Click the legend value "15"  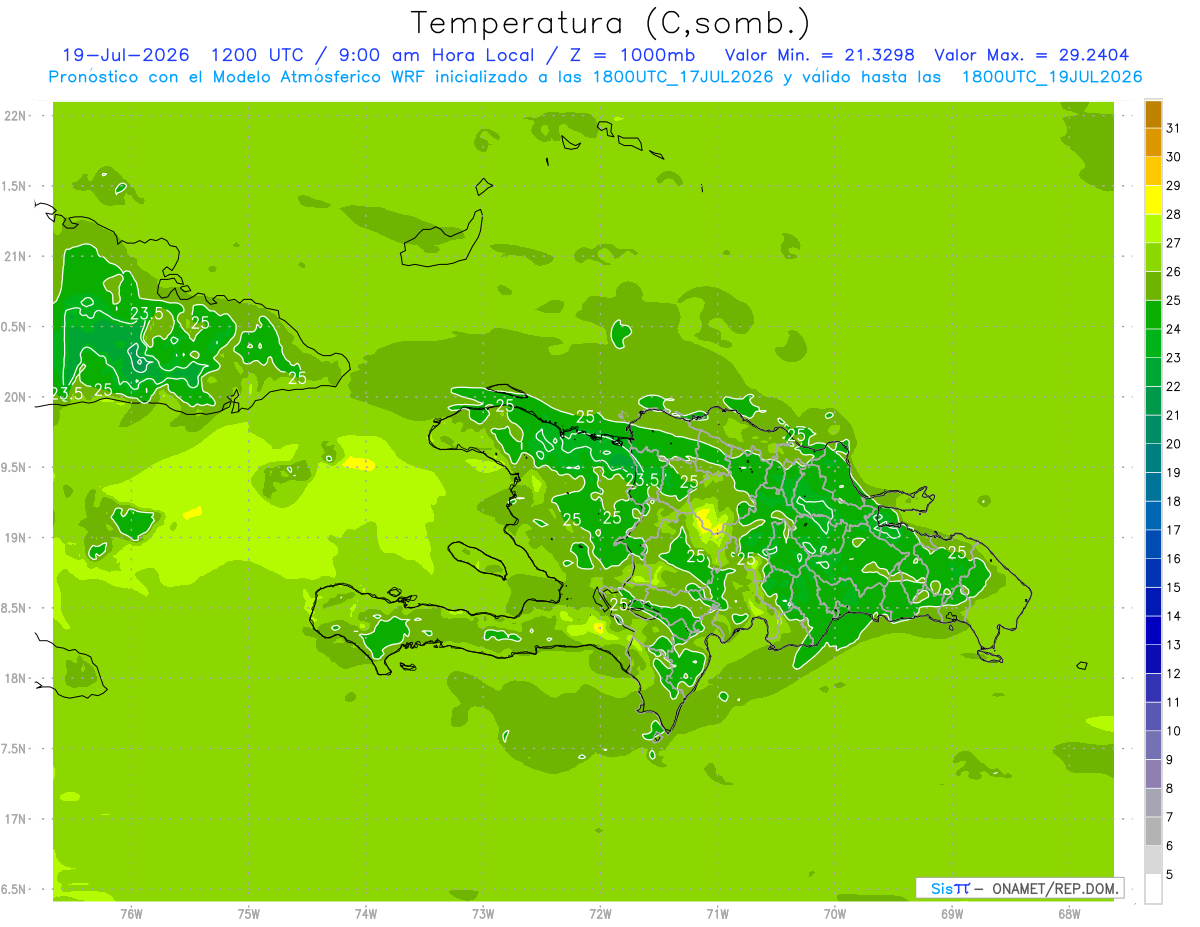pyautogui.click(x=1174, y=588)
